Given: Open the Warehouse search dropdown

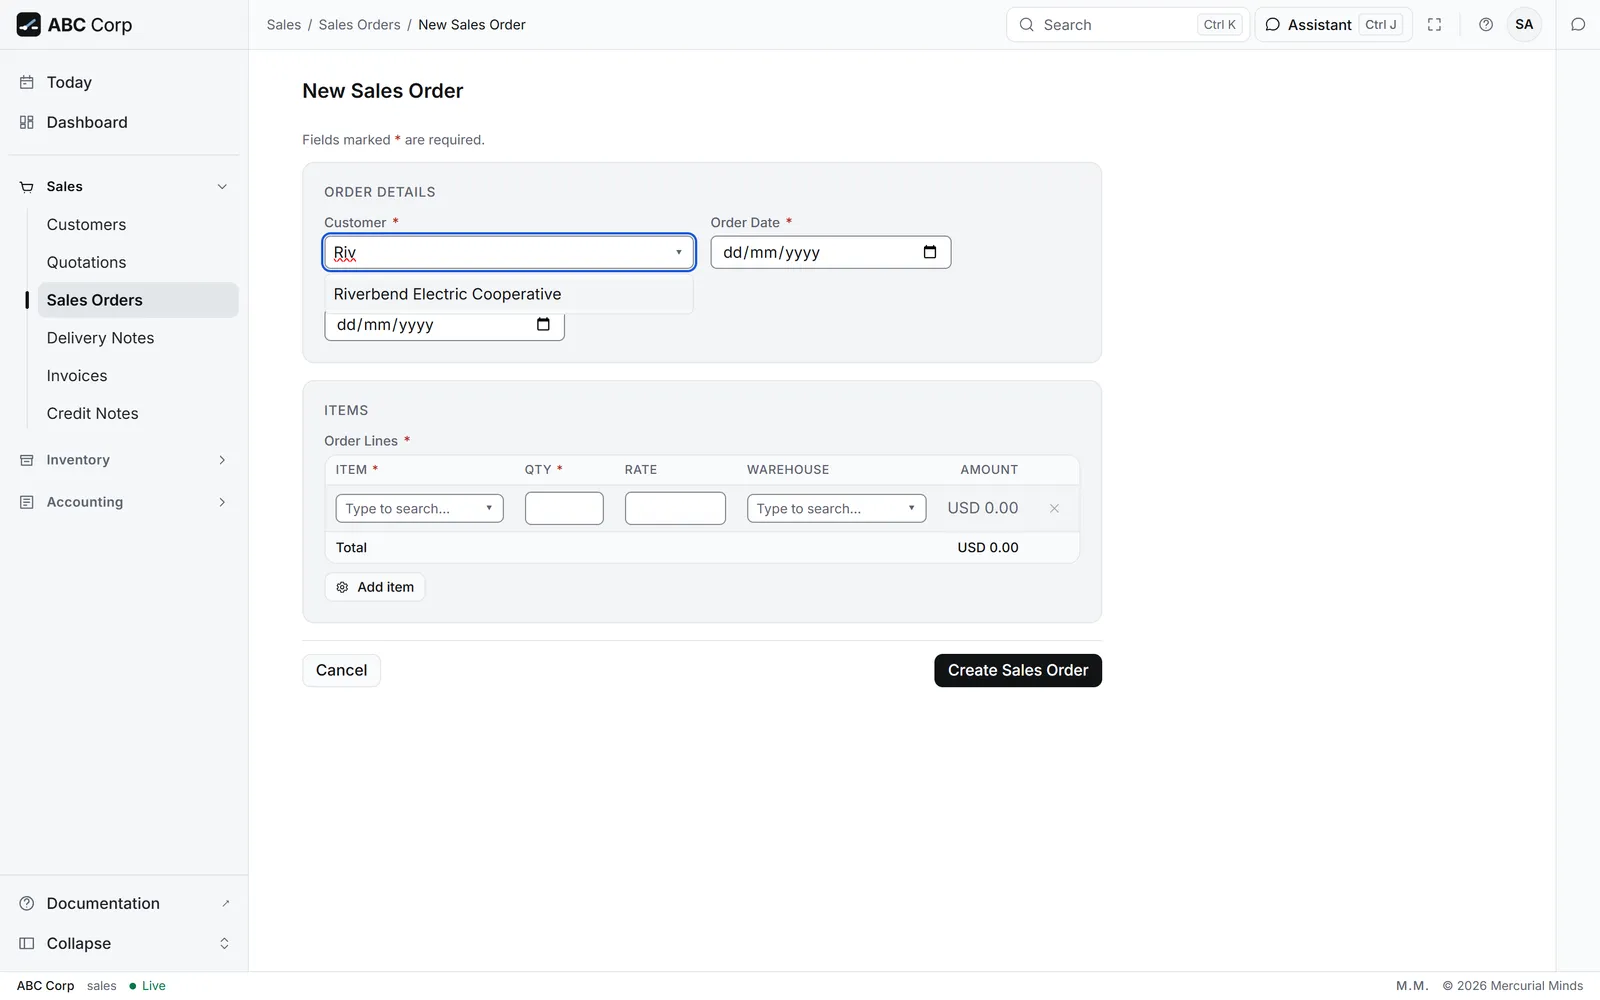Looking at the screenshot, I should 837,508.
